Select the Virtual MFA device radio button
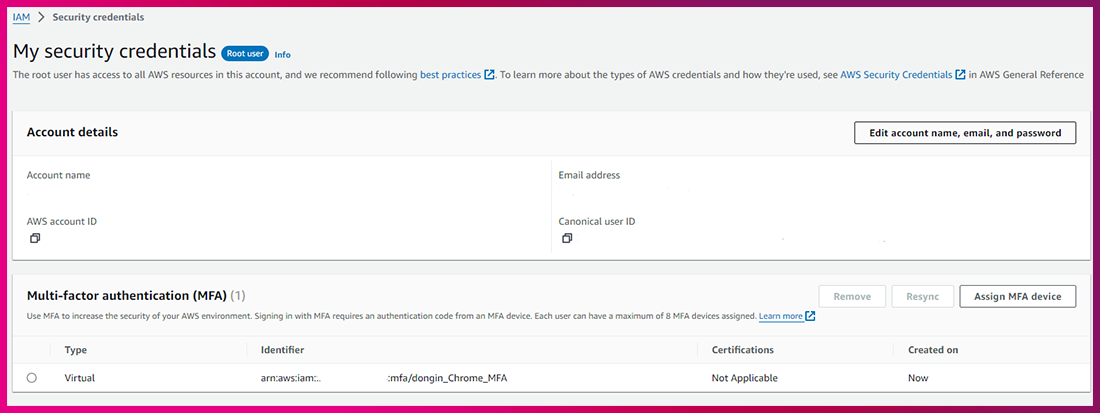1100x413 pixels. click(32, 378)
